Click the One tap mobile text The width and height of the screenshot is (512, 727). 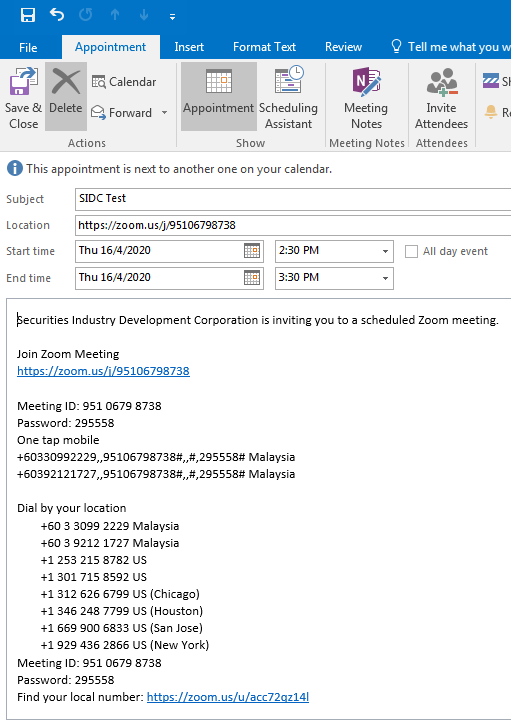(x=58, y=440)
